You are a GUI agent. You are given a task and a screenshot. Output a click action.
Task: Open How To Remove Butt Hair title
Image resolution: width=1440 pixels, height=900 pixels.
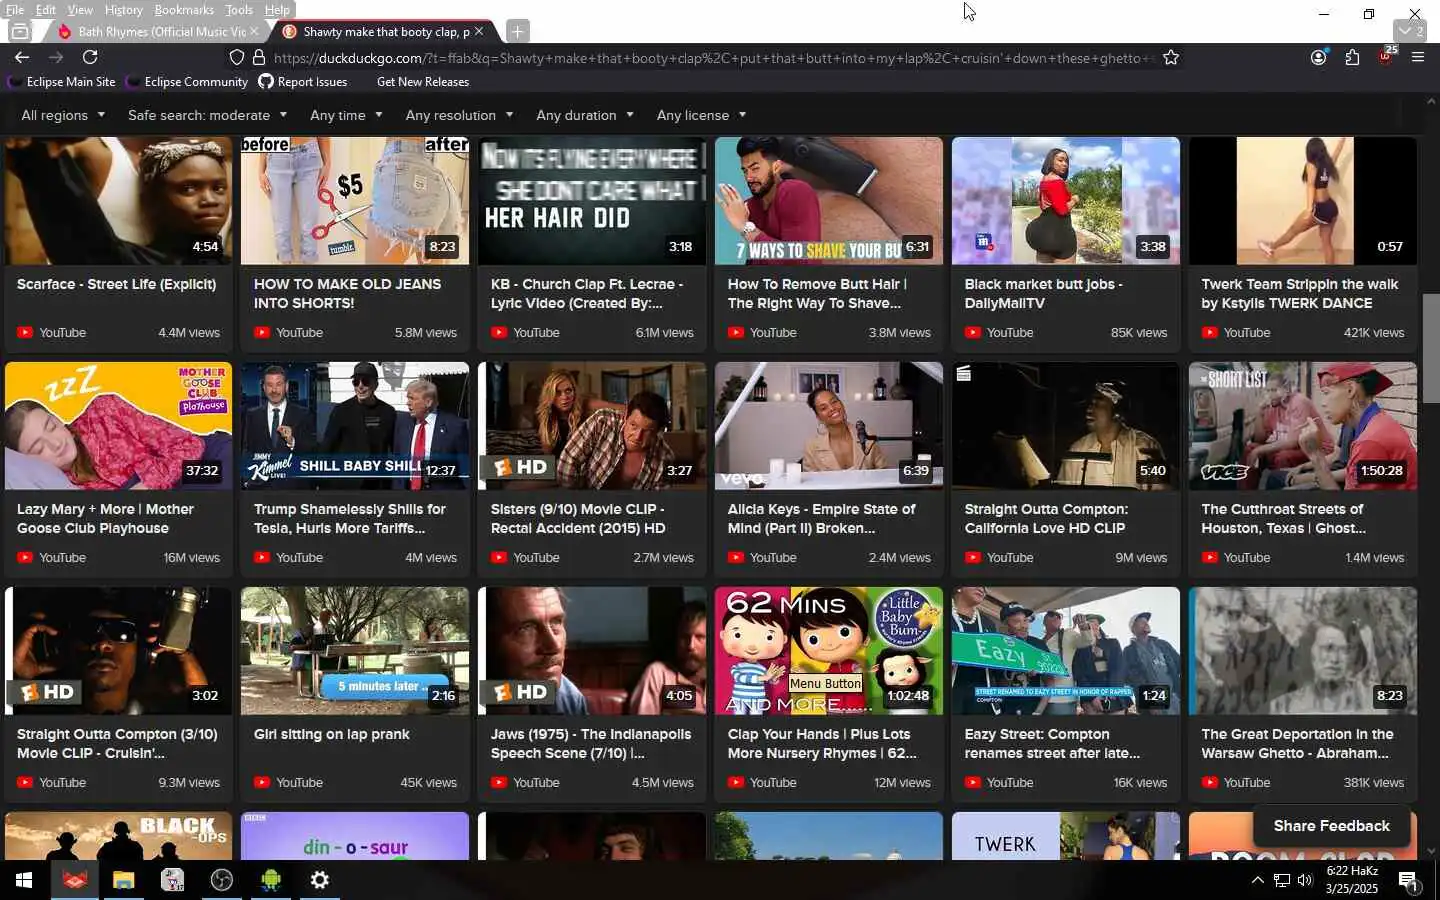[817, 293]
